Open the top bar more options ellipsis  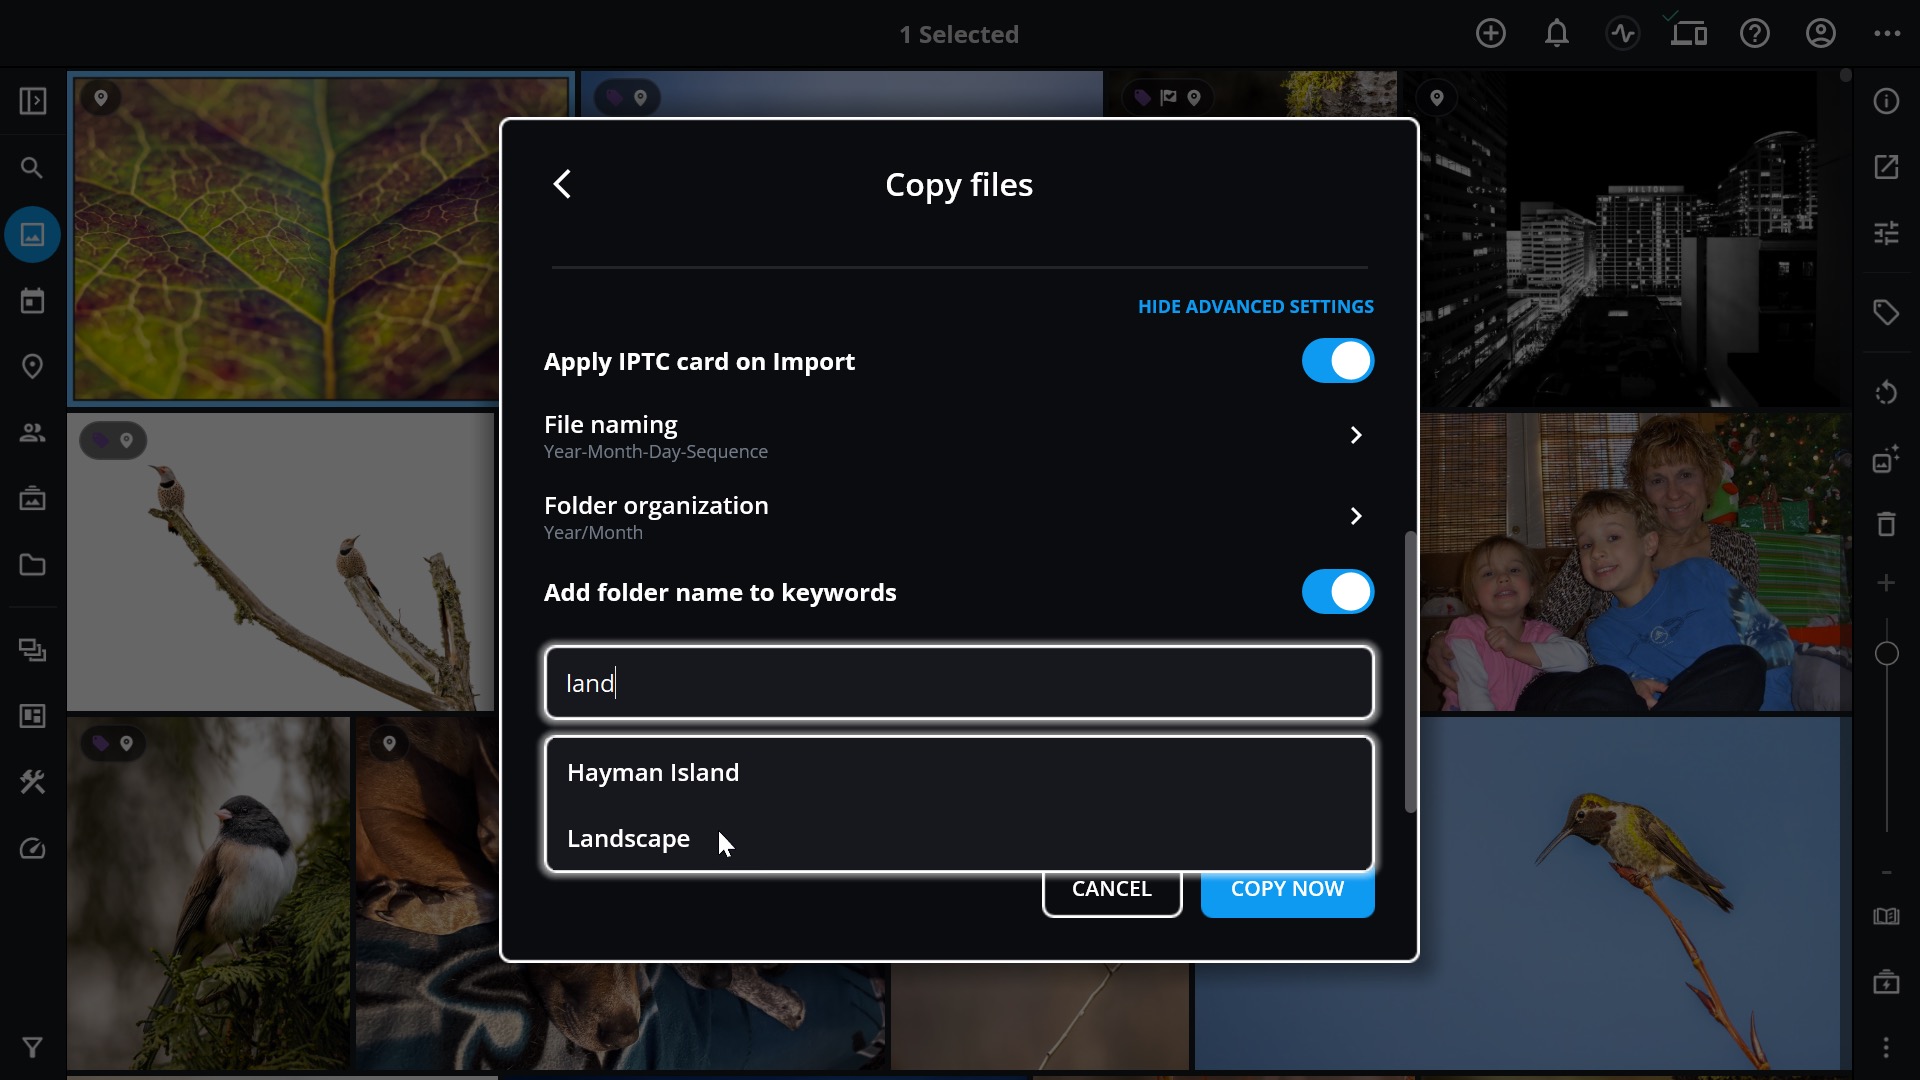click(1886, 34)
